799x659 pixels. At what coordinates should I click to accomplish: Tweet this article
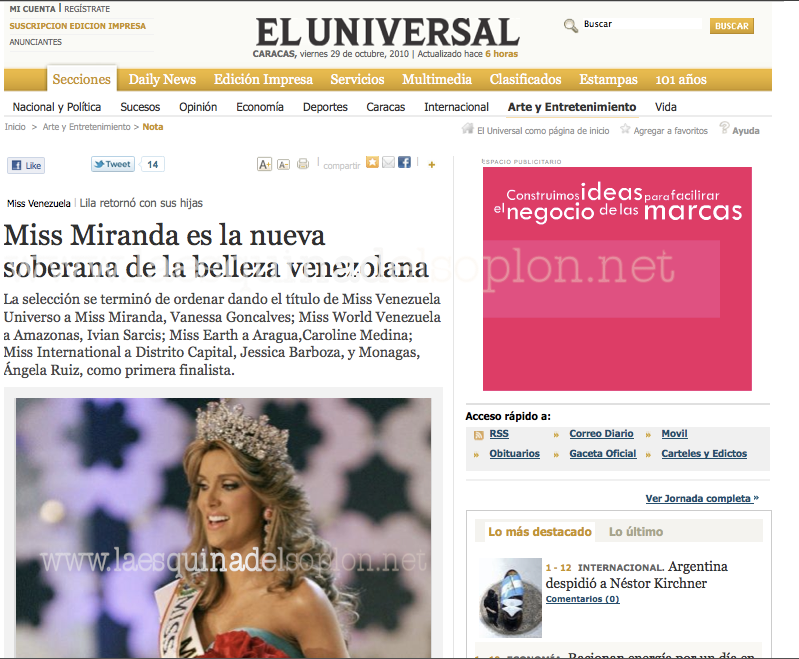(113, 164)
